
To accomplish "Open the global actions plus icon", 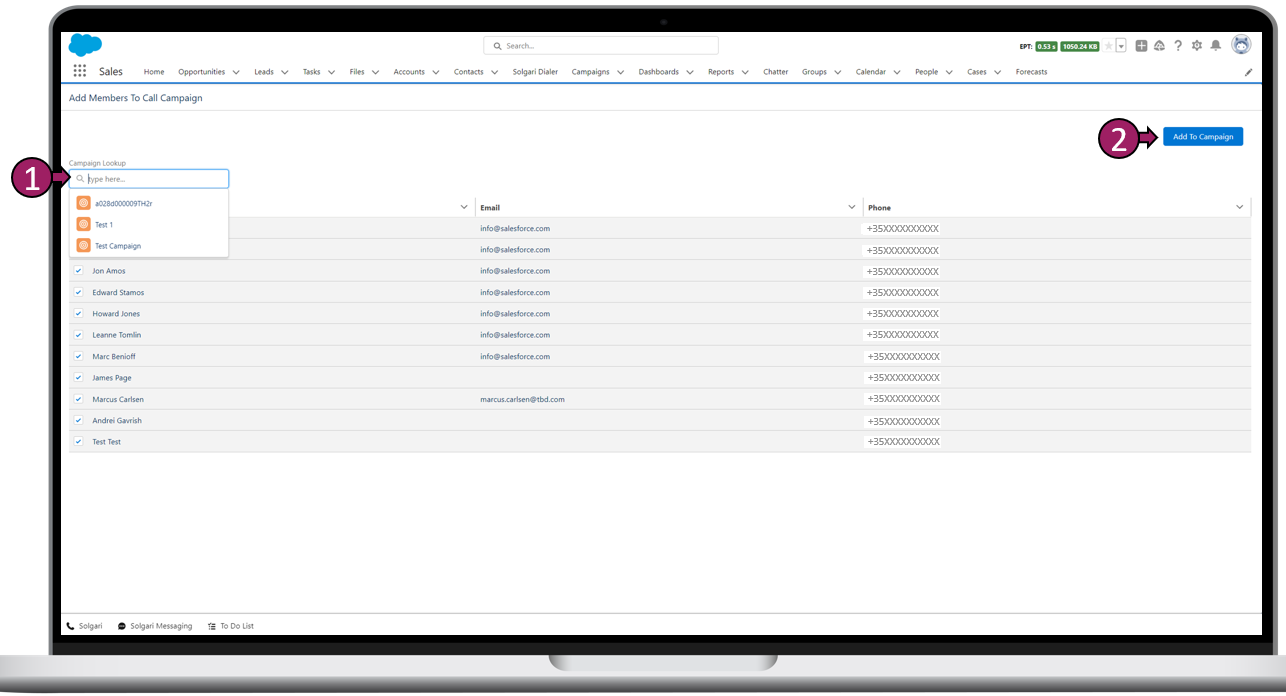I will coord(1142,46).
